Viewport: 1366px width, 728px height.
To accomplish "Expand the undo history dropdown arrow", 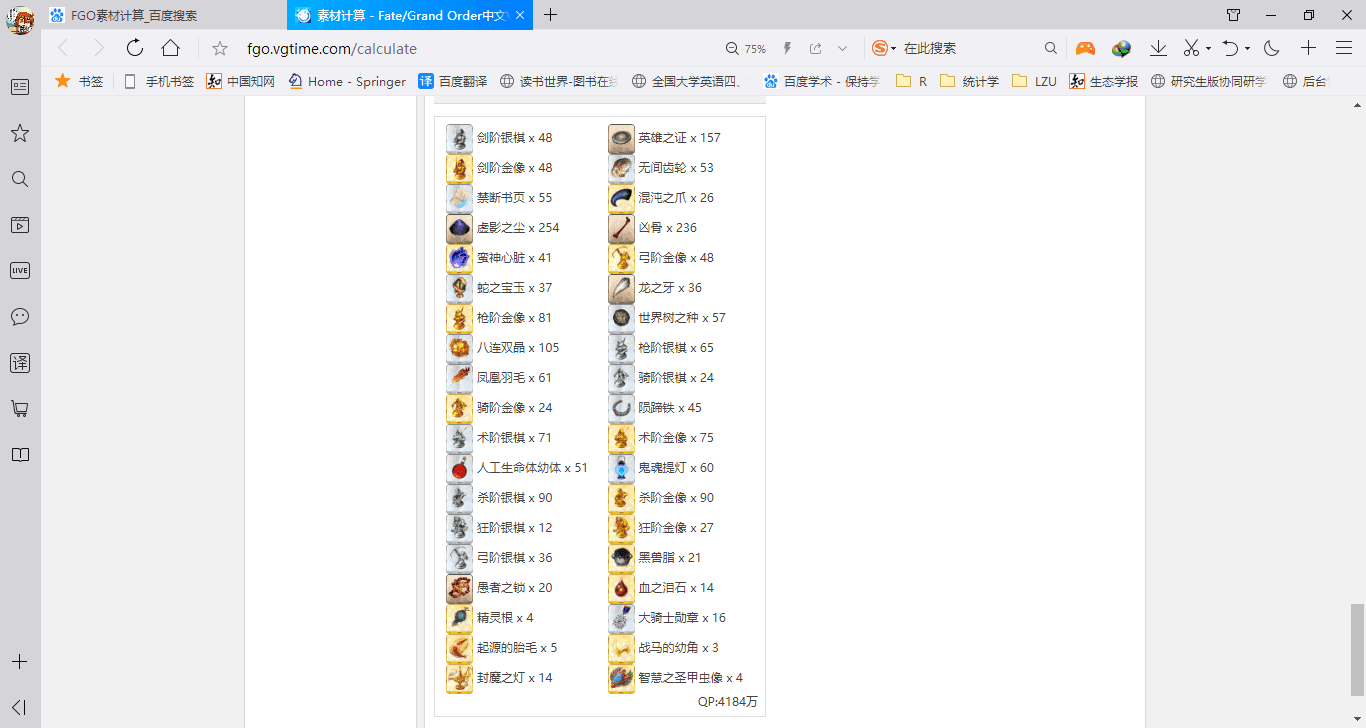I will point(1247,48).
